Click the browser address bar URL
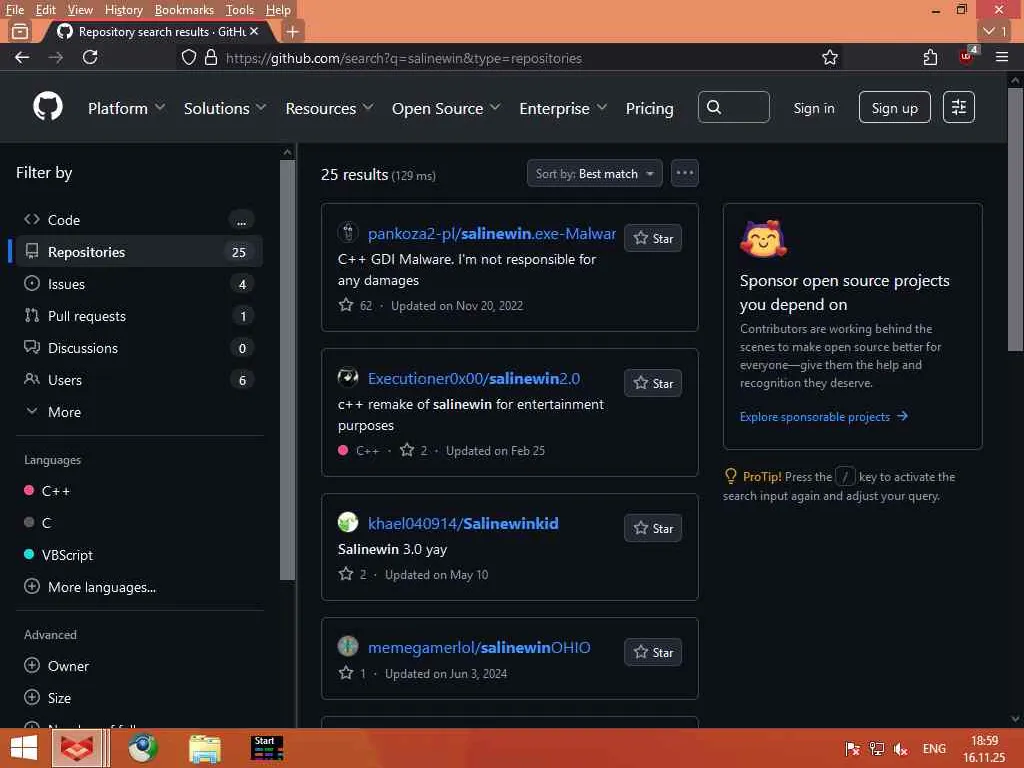 coord(404,58)
